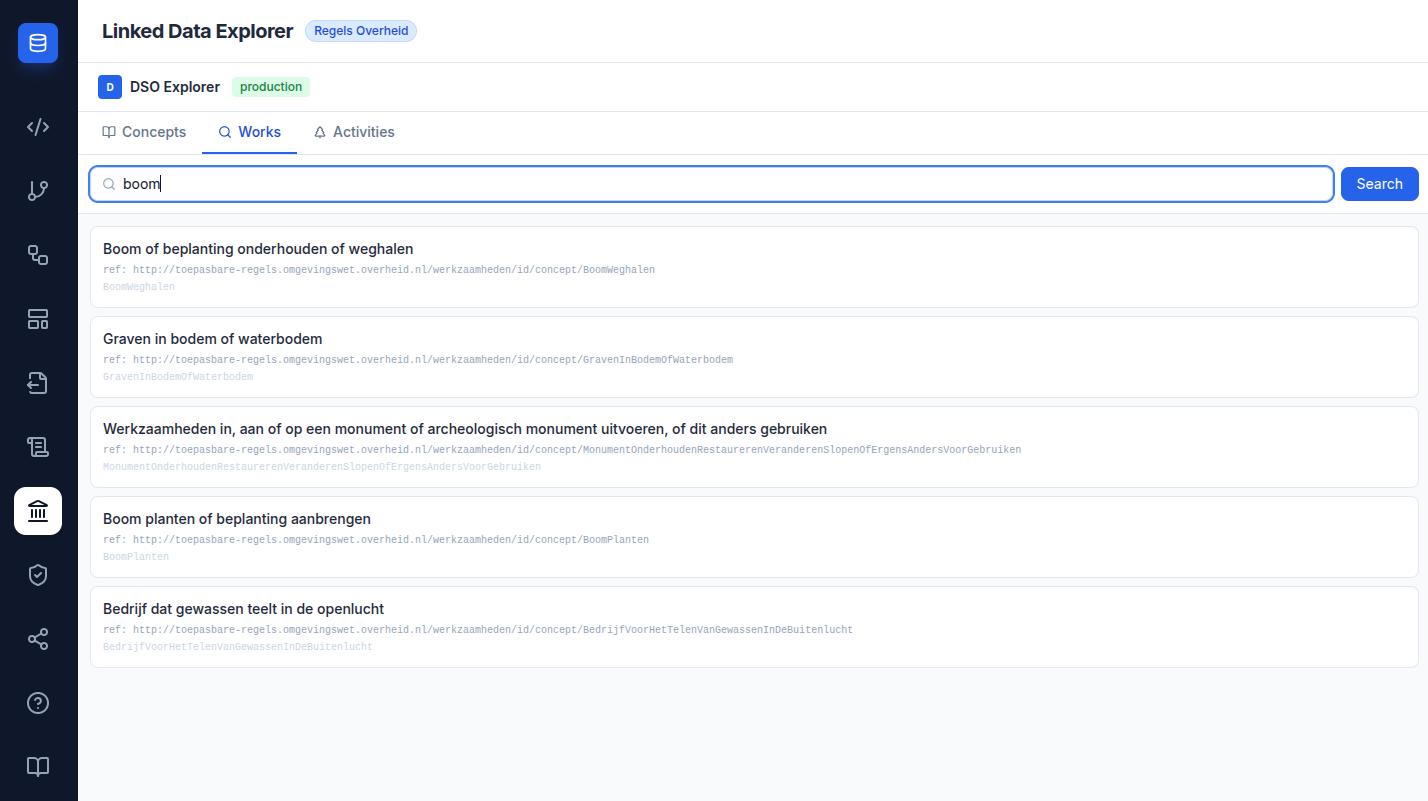Click the production environment badge
Screen dimensions: 1428x801
(271, 87)
